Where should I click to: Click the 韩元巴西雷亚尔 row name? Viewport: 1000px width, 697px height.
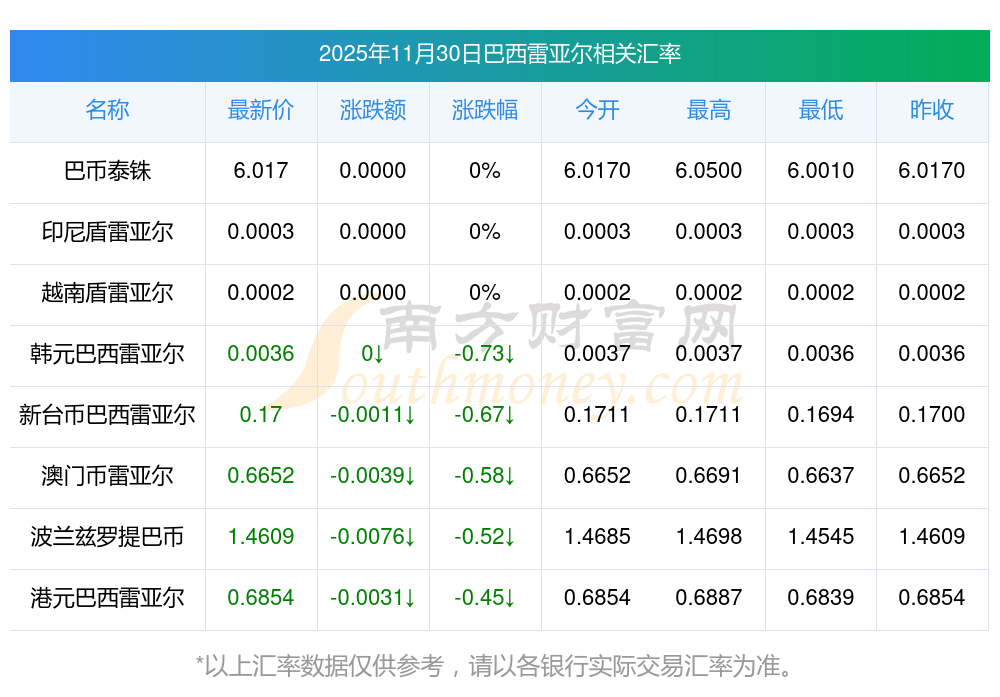[107, 354]
